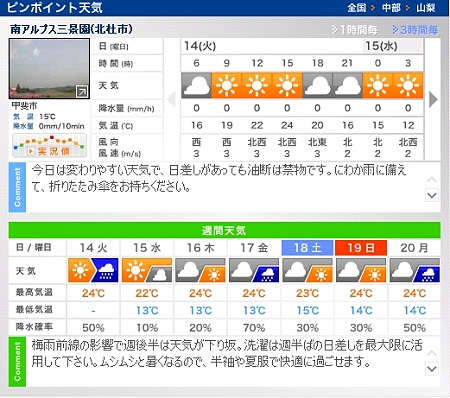Collapse upper comment with up chevron
The width and height of the screenshot is (450, 398).
(x=432, y=180)
